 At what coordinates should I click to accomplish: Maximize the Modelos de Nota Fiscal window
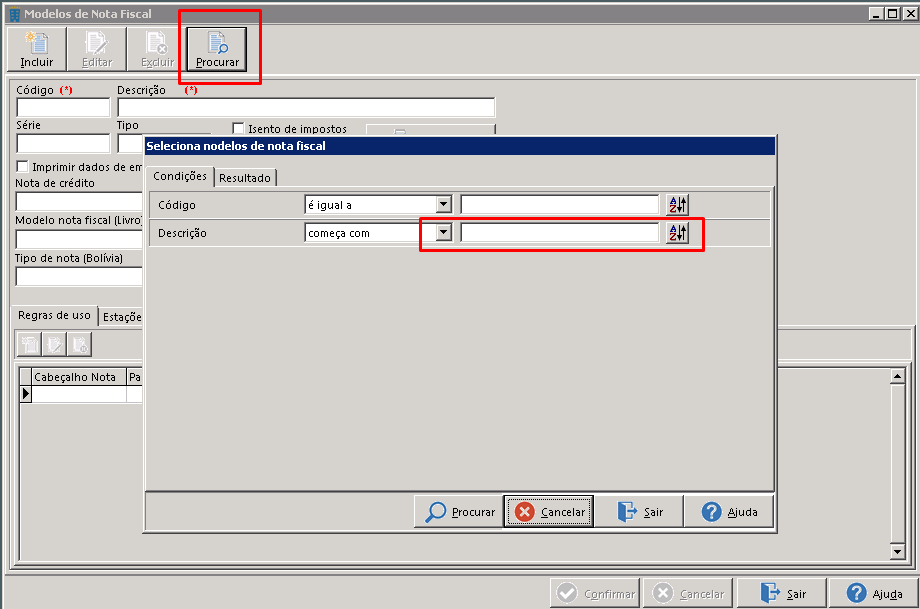[x=892, y=13]
